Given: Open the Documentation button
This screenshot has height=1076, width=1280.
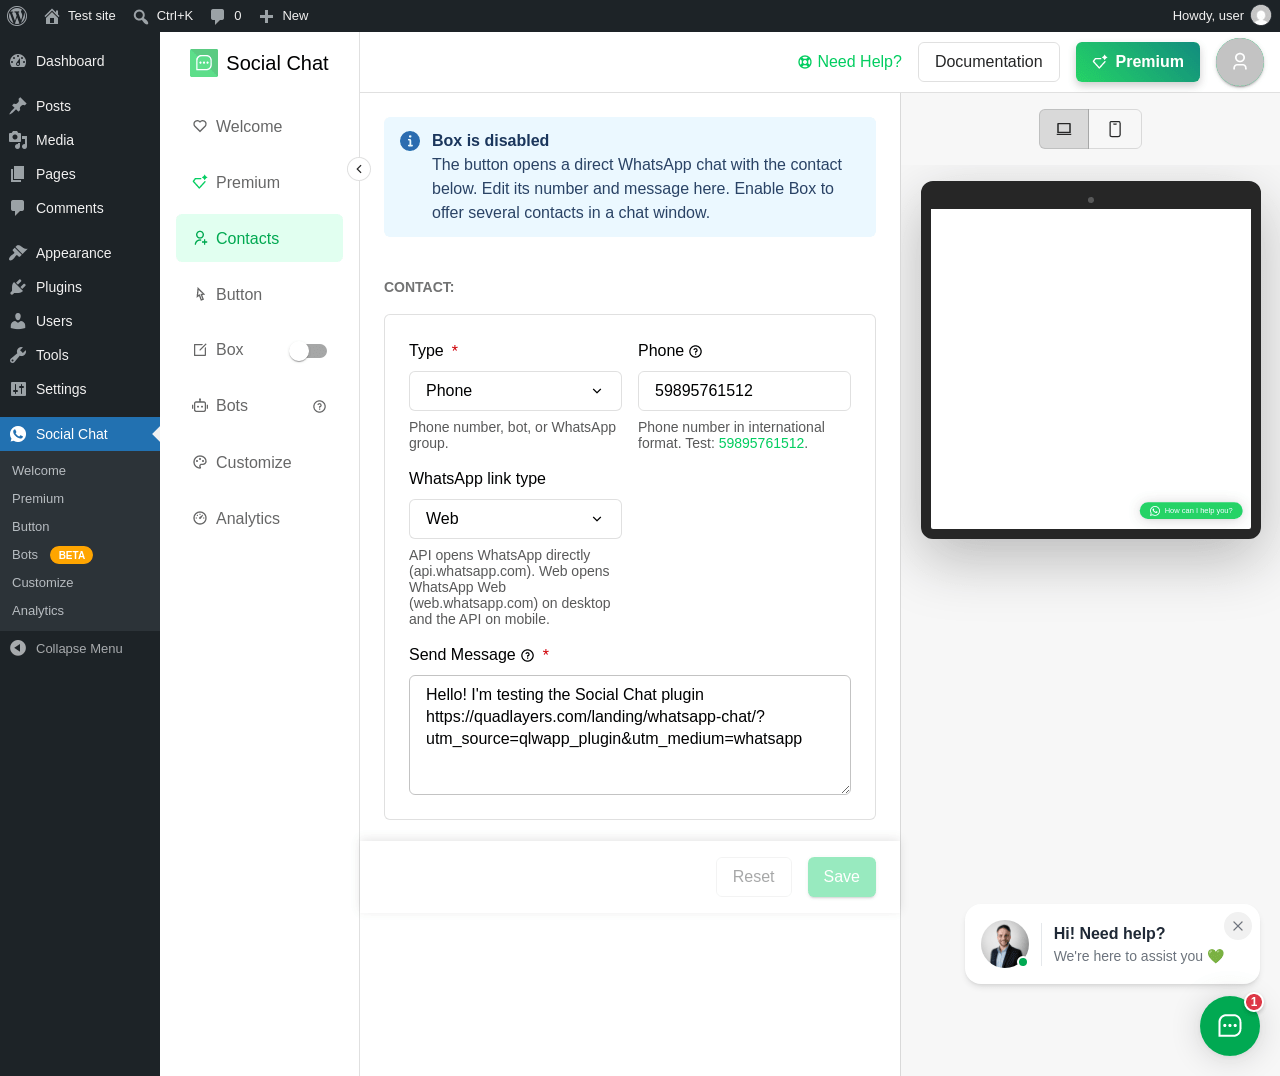Looking at the screenshot, I should 989,62.
